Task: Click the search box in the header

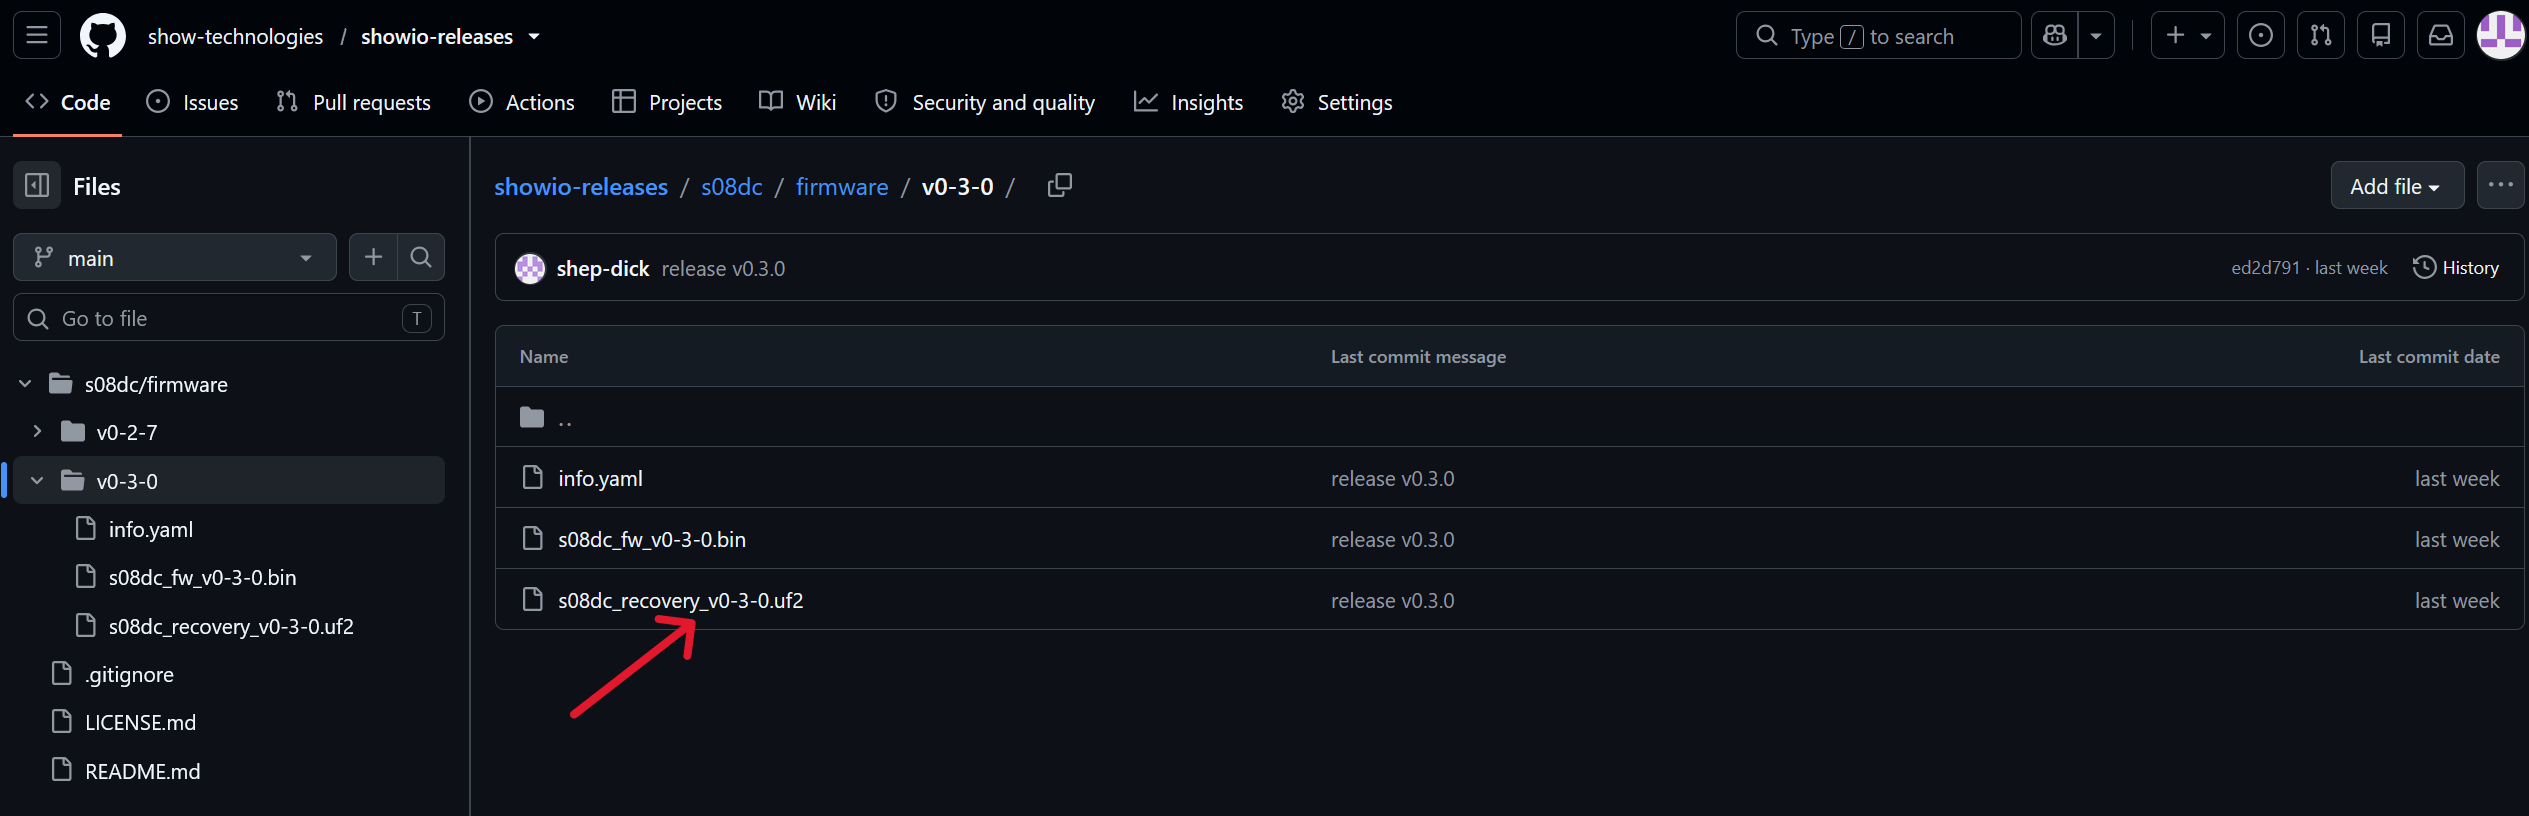Action: (1878, 36)
